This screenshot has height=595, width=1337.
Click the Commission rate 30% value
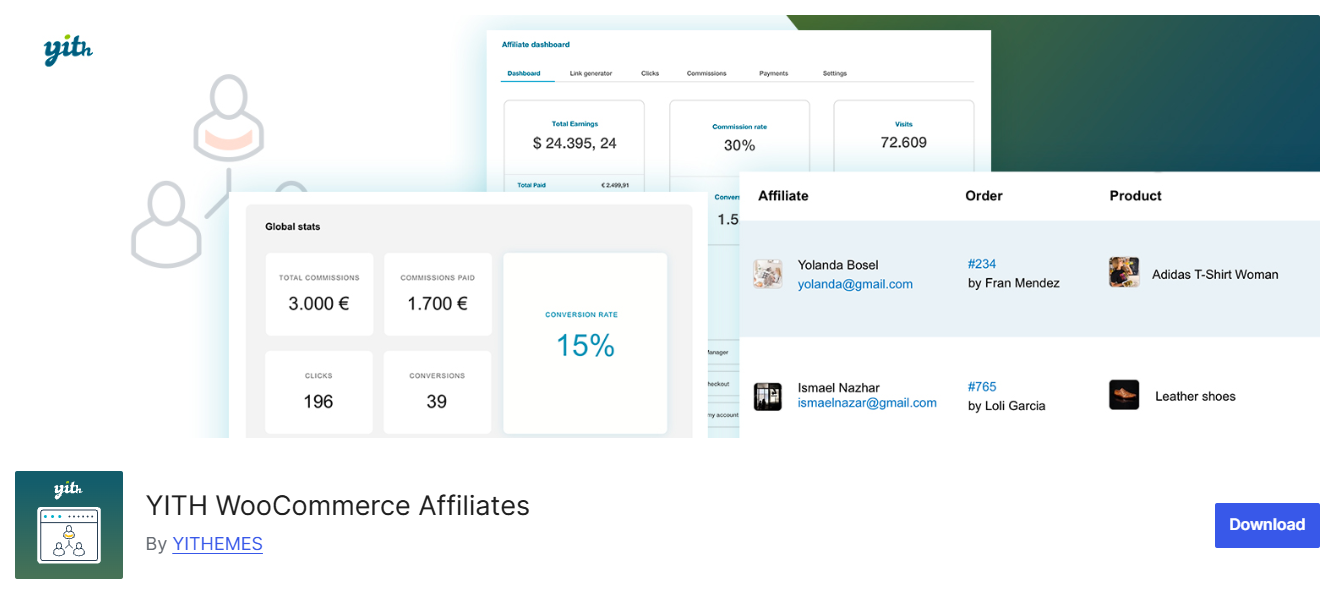pos(739,145)
